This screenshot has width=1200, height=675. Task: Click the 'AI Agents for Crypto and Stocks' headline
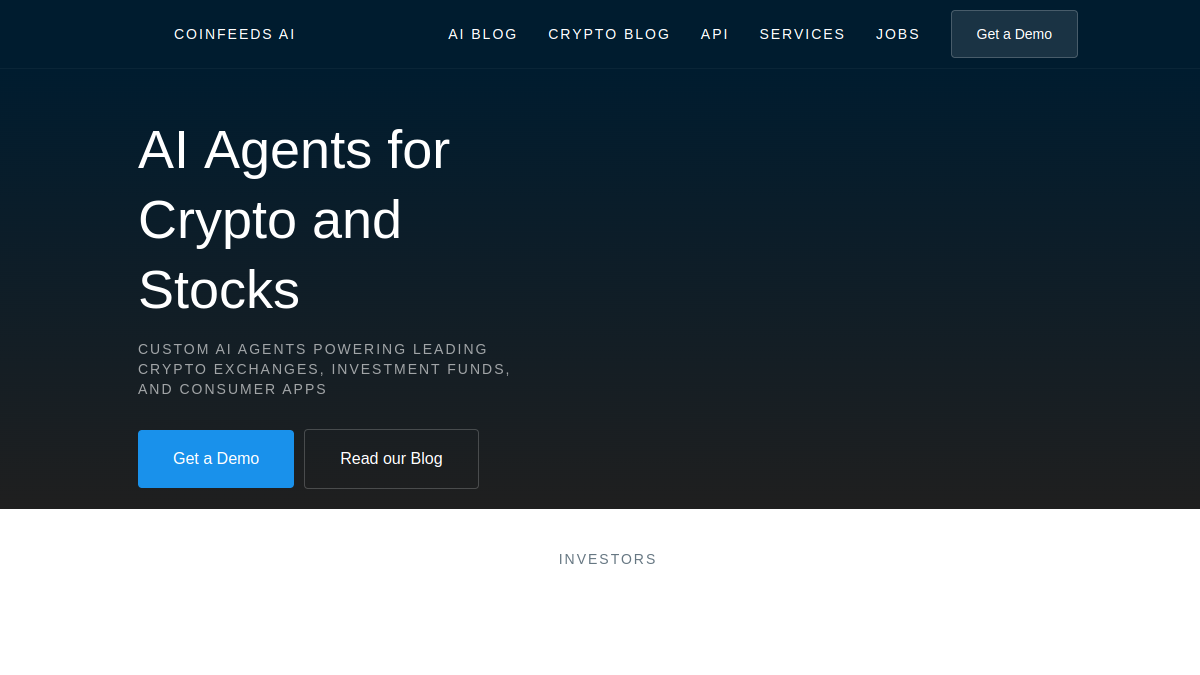[x=294, y=220]
